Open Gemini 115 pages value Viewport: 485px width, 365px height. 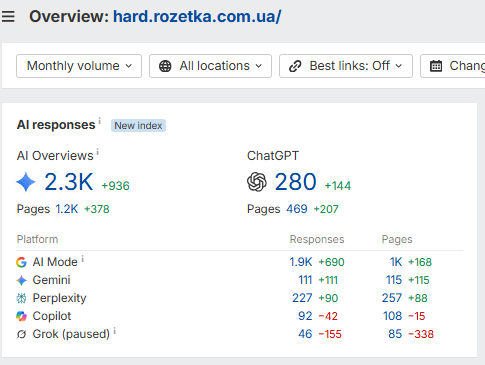coord(394,280)
